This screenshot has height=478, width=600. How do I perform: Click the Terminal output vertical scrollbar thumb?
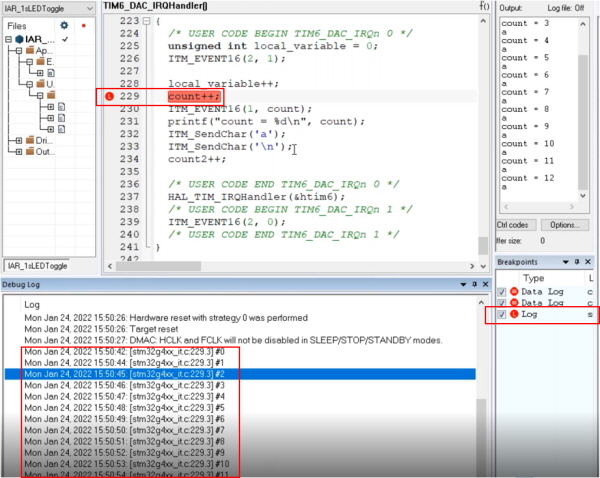click(x=582, y=122)
